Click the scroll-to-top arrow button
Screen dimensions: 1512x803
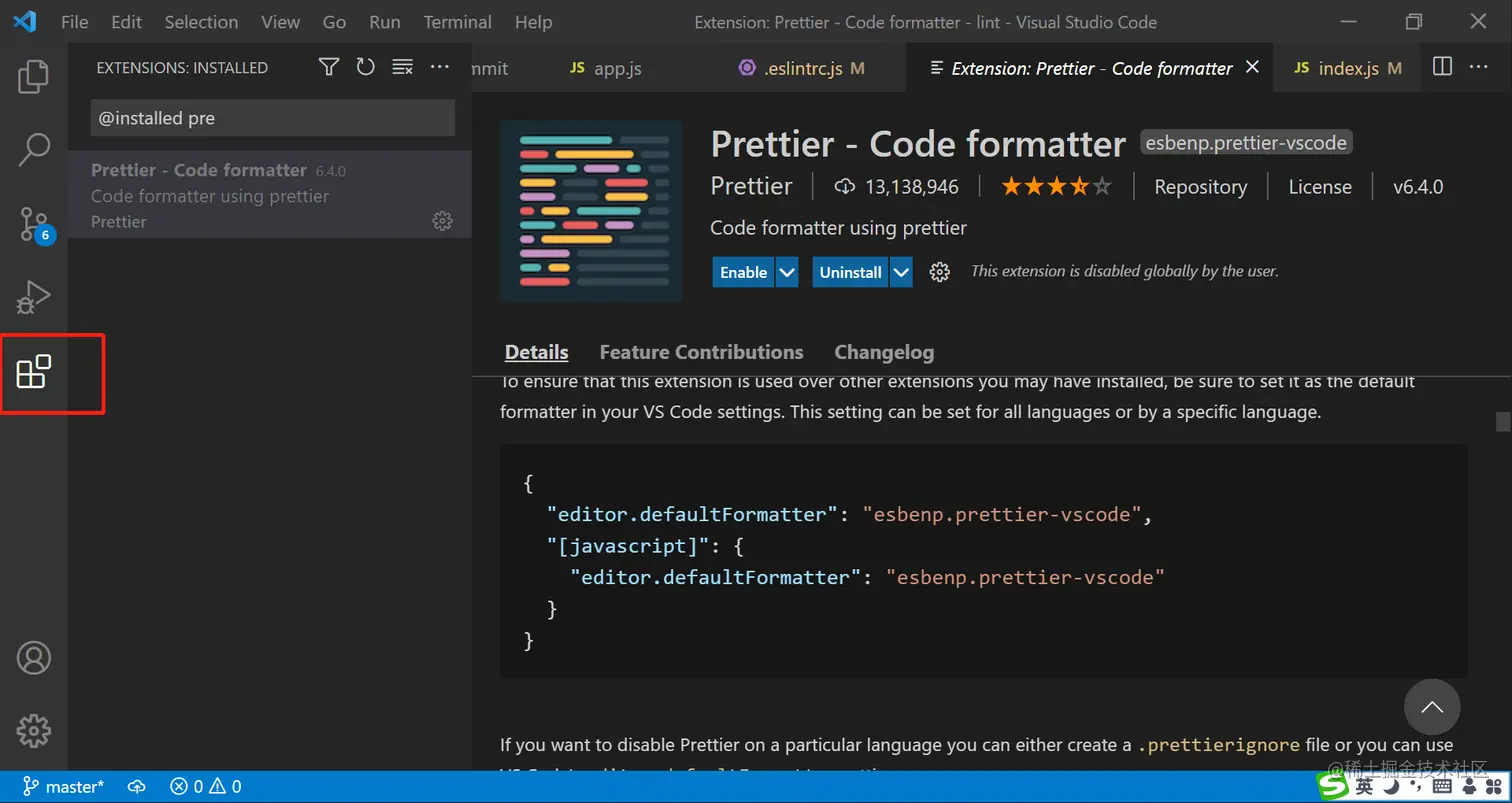1432,707
